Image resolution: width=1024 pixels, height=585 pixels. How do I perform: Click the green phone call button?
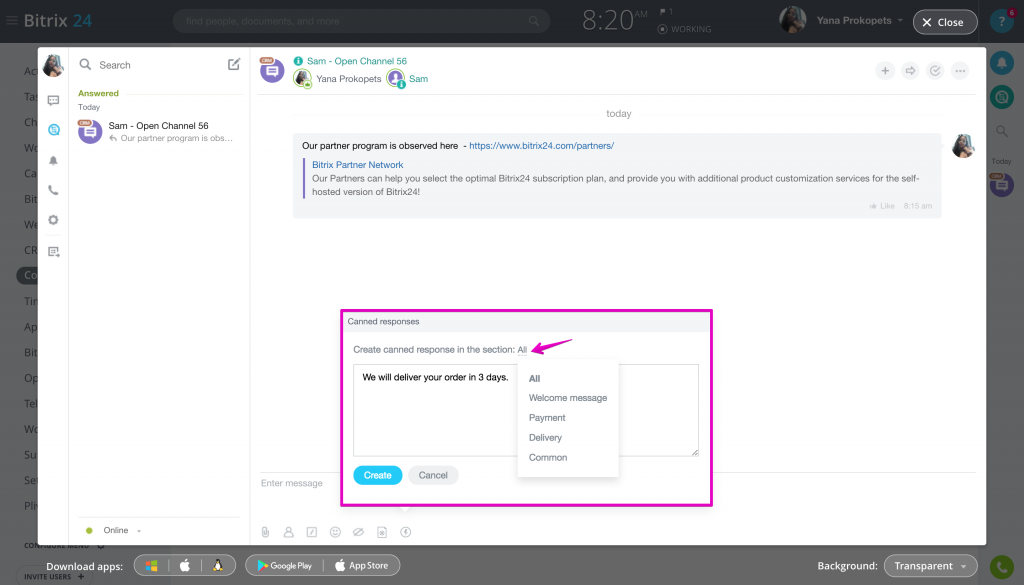point(1002,566)
